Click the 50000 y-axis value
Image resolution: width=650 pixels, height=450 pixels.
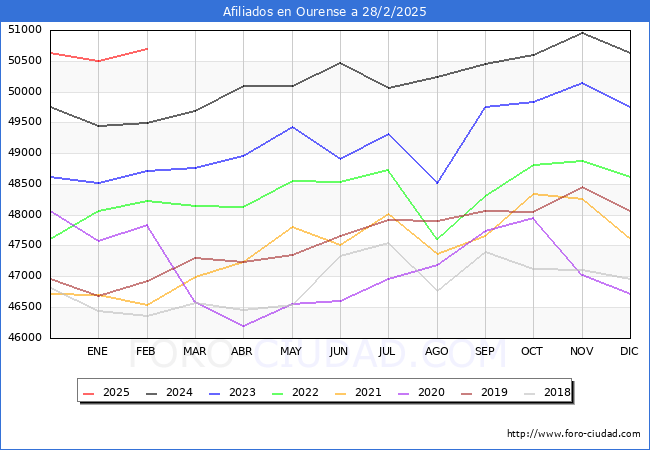click(x=25, y=91)
